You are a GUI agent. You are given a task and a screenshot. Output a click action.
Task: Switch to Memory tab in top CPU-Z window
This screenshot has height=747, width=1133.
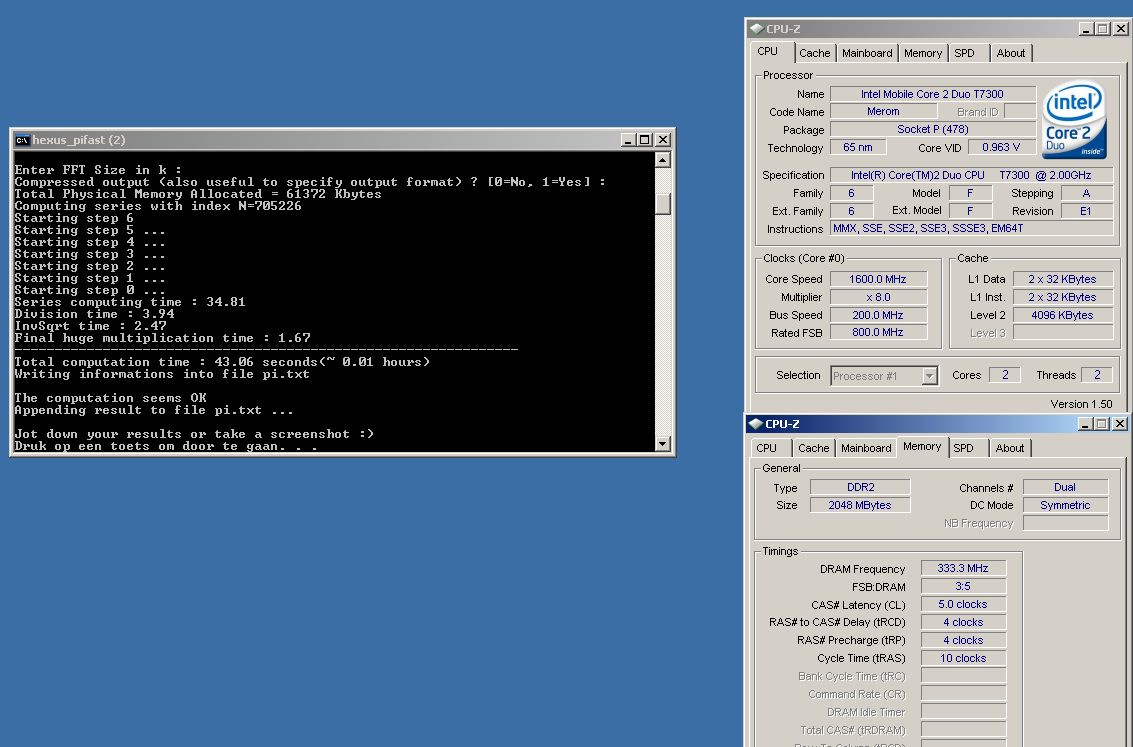923,53
